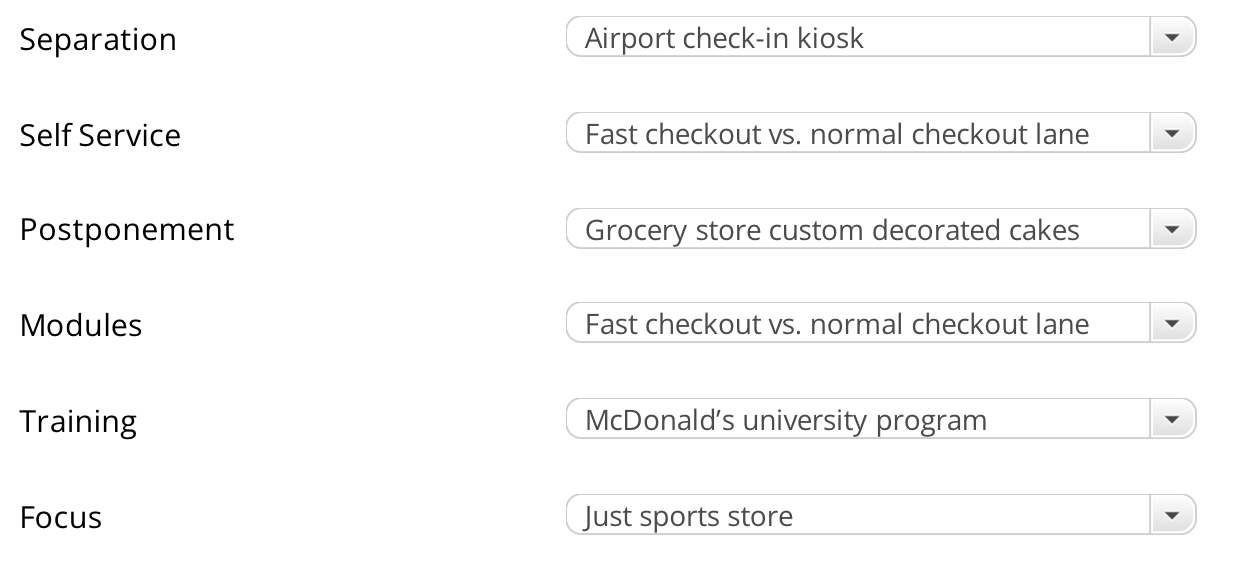
Task: Click the Modules label
Action: pyautogui.click(x=80, y=325)
